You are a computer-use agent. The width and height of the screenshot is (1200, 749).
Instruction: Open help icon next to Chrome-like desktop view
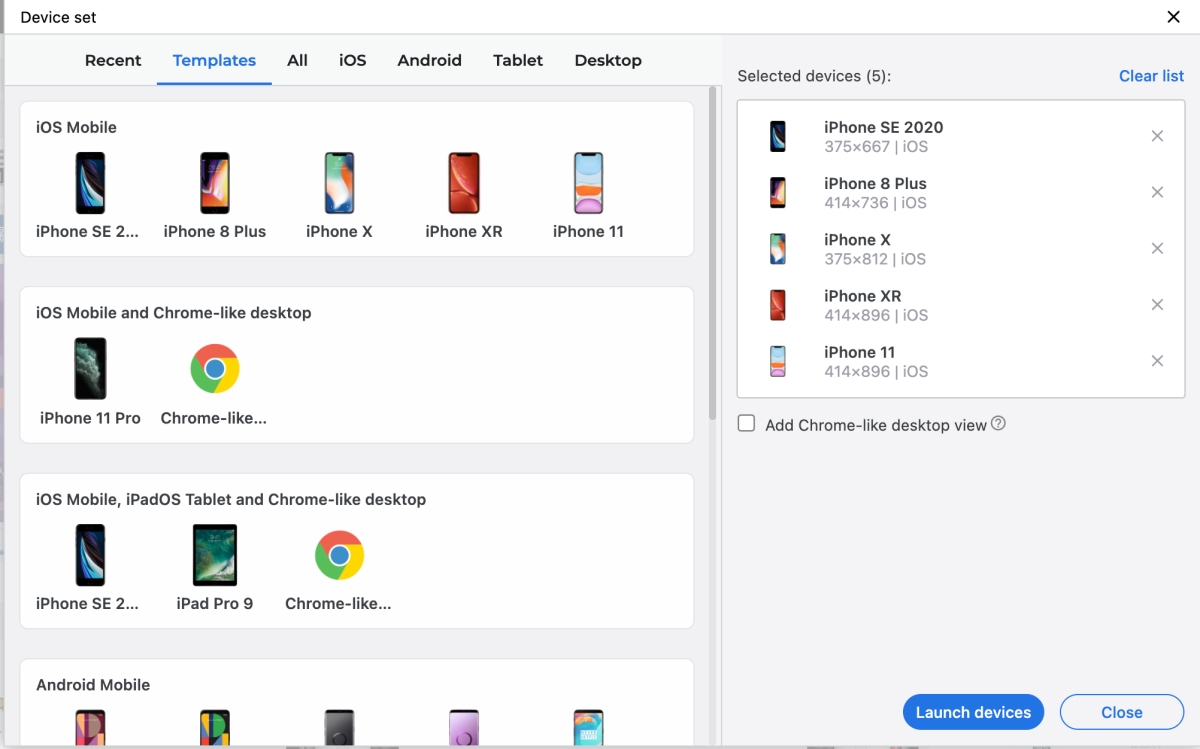998,424
